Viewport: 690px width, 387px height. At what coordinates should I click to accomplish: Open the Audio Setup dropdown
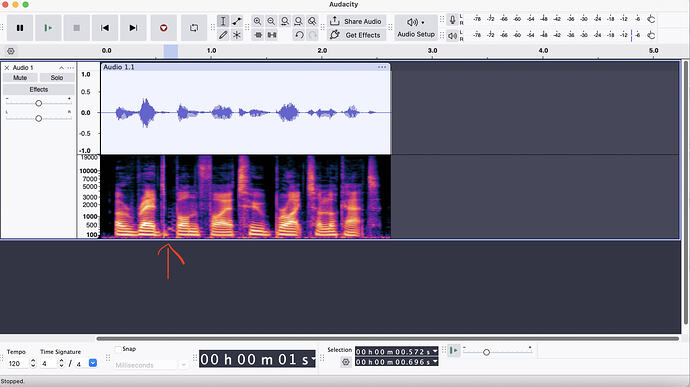416,28
